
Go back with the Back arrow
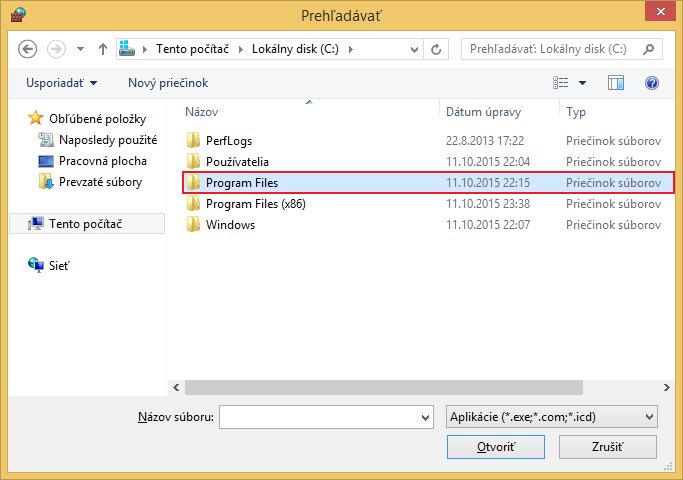point(27,49)
